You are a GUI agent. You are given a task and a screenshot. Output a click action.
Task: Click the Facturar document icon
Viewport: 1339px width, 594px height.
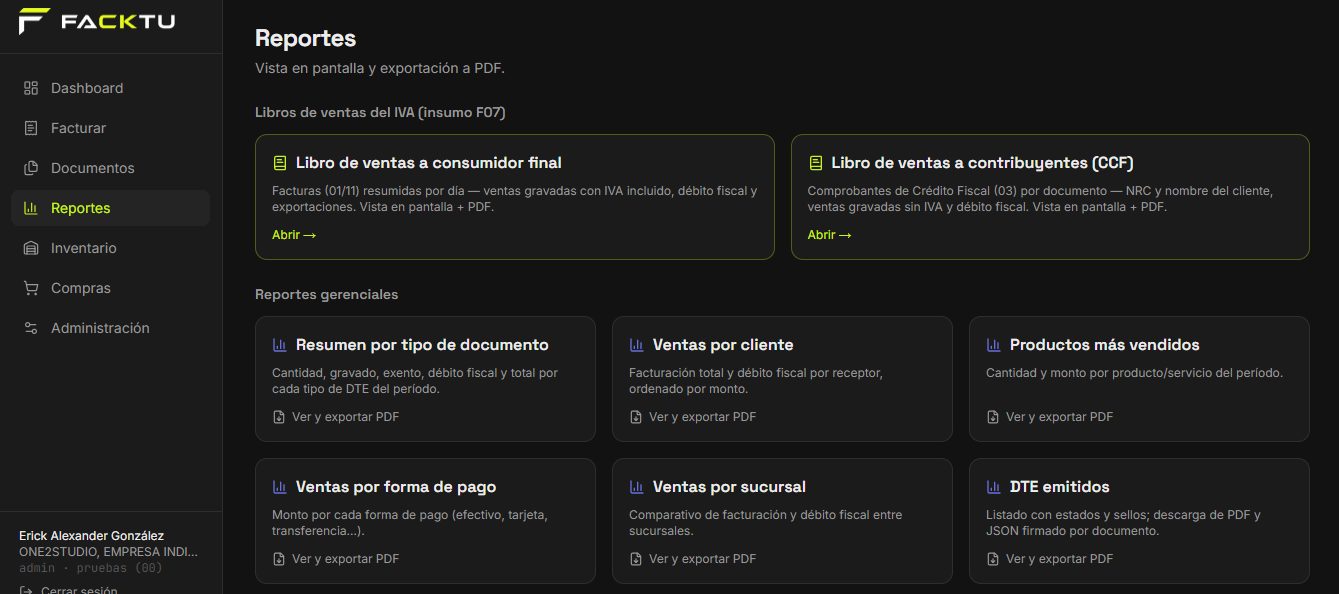(31, 128)
